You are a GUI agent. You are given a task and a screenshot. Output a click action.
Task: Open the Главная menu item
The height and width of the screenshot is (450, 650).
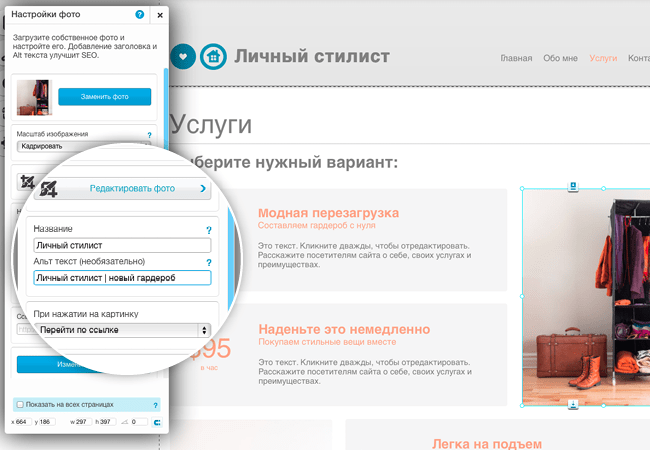pos(516,58)
